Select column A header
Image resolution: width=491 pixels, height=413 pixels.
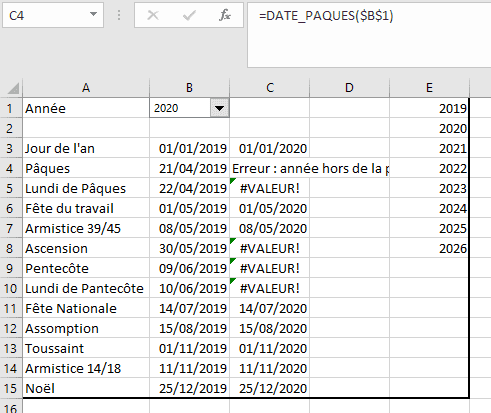[x=86, y=88]
